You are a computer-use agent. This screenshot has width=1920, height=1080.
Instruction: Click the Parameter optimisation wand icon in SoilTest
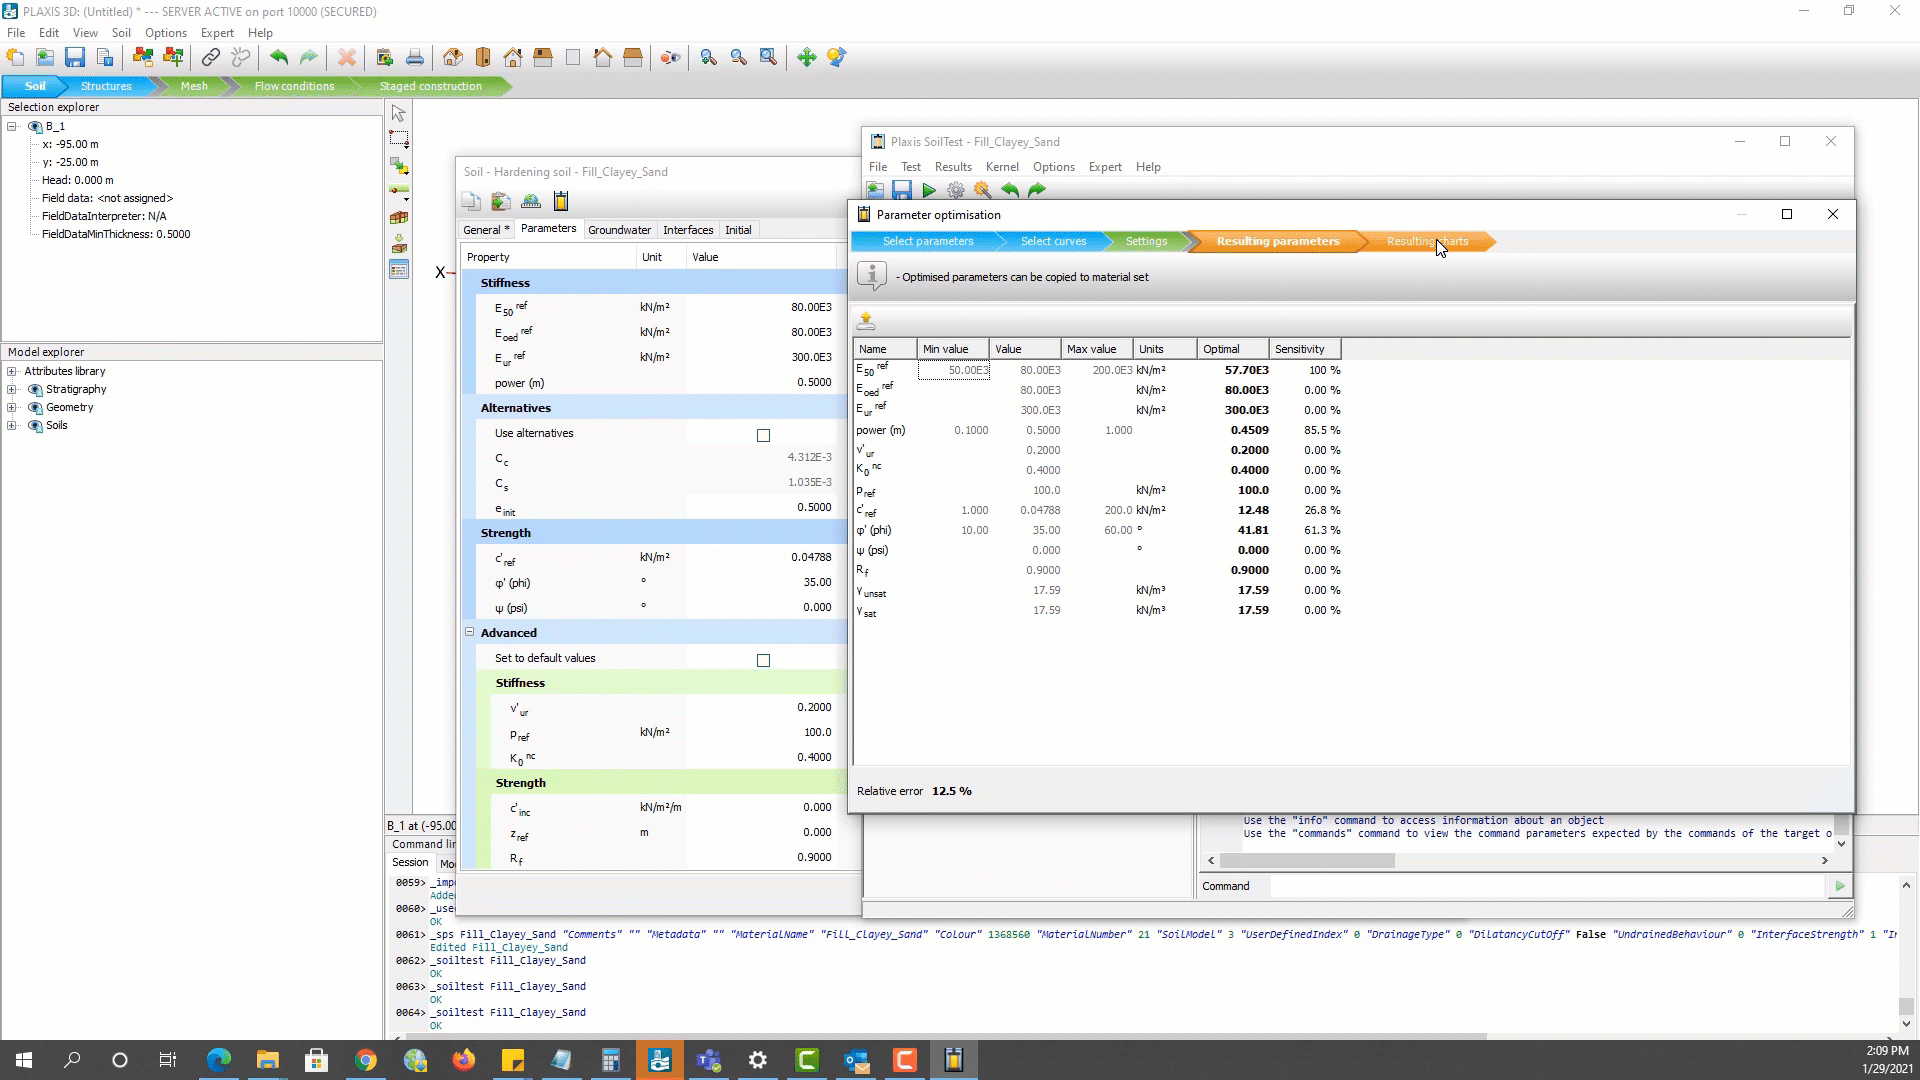pyautogui.click(x=983, y=190)
